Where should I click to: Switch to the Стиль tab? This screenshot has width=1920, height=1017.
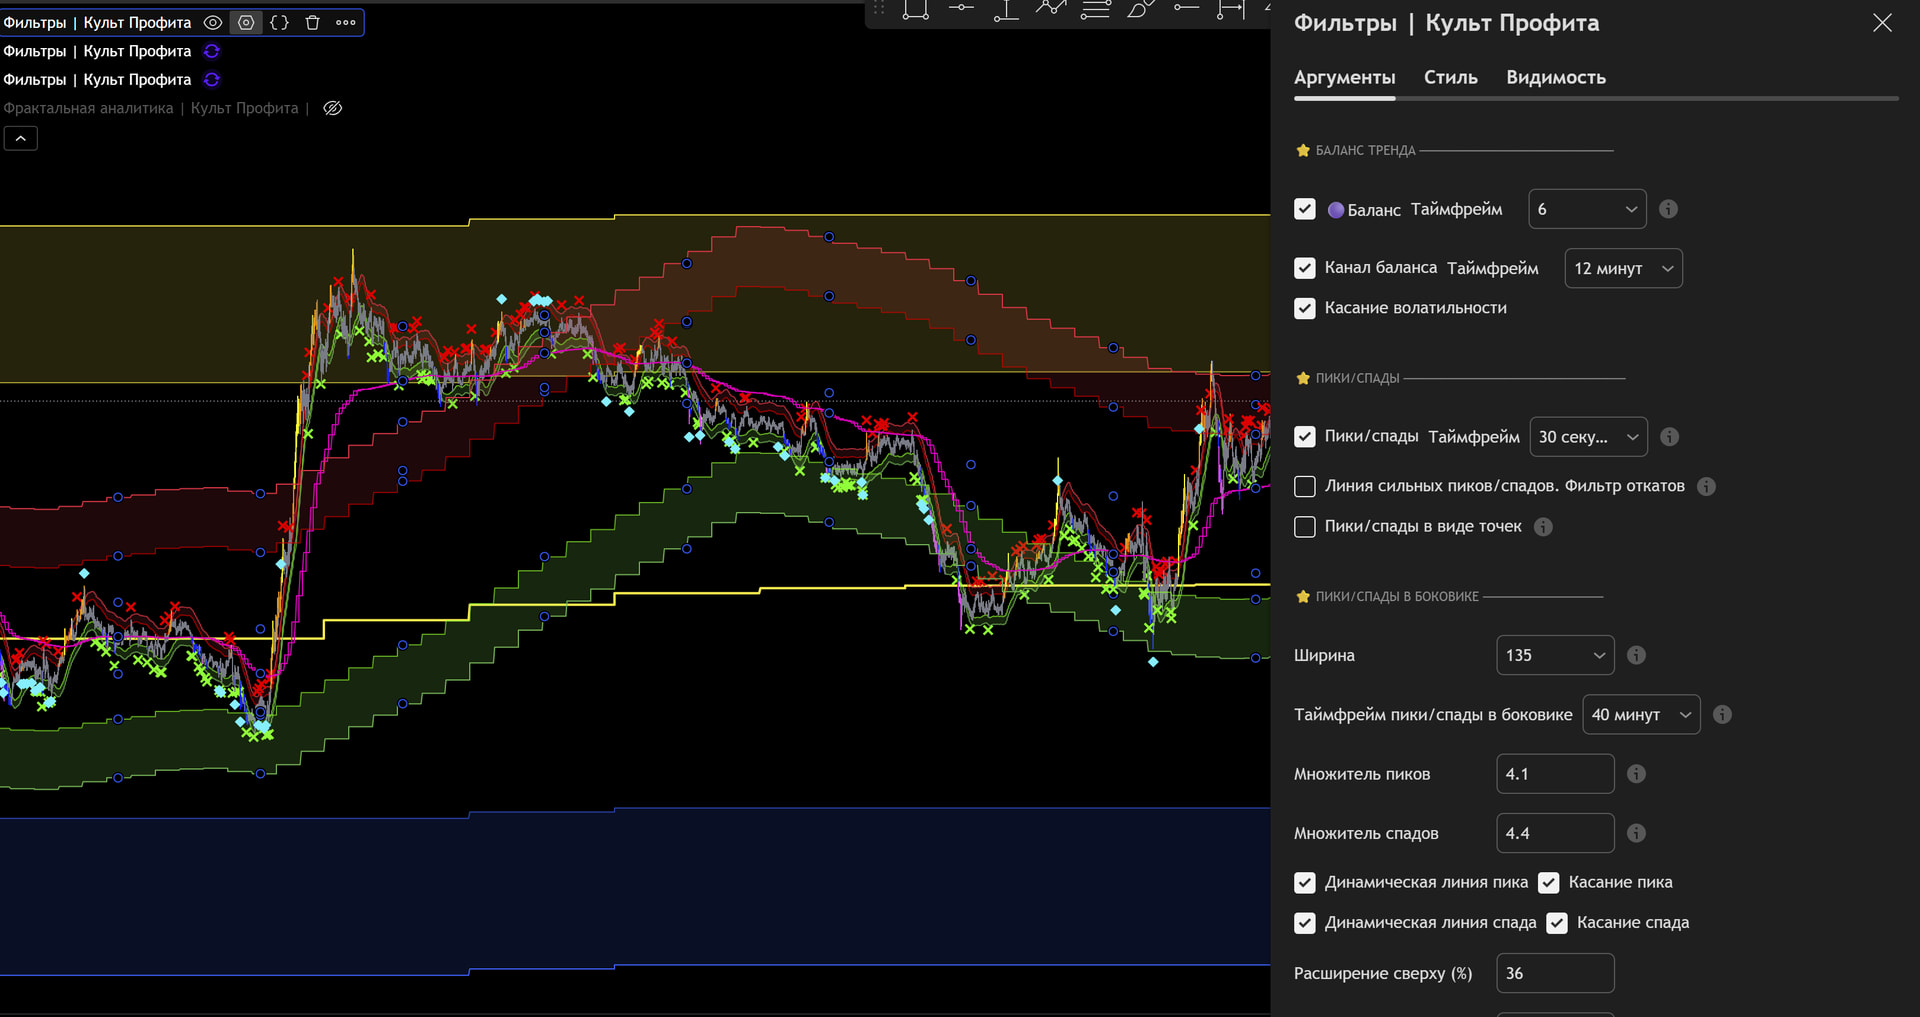[1450, 77]
